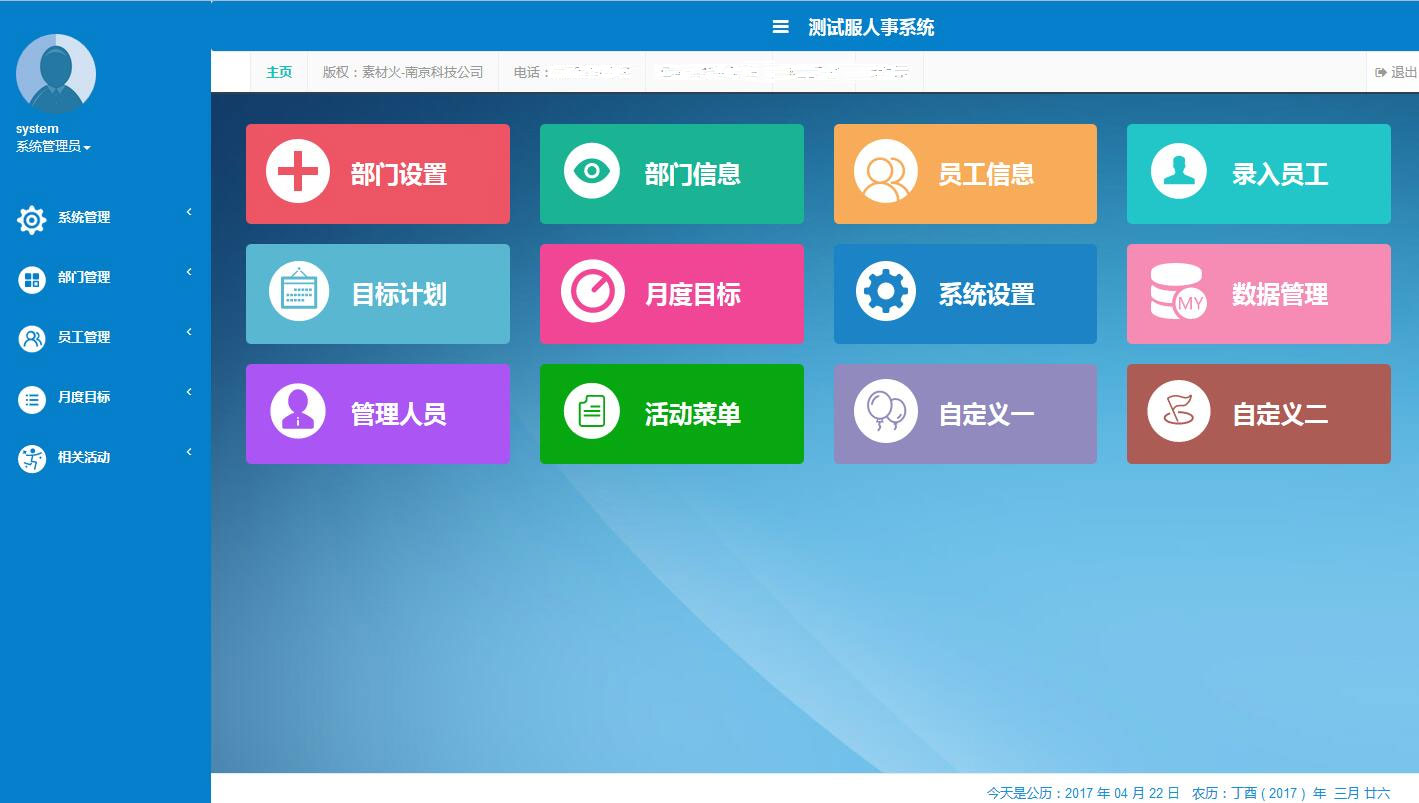
Task: Click the 退出 logout link
Action: [1397, 72]
